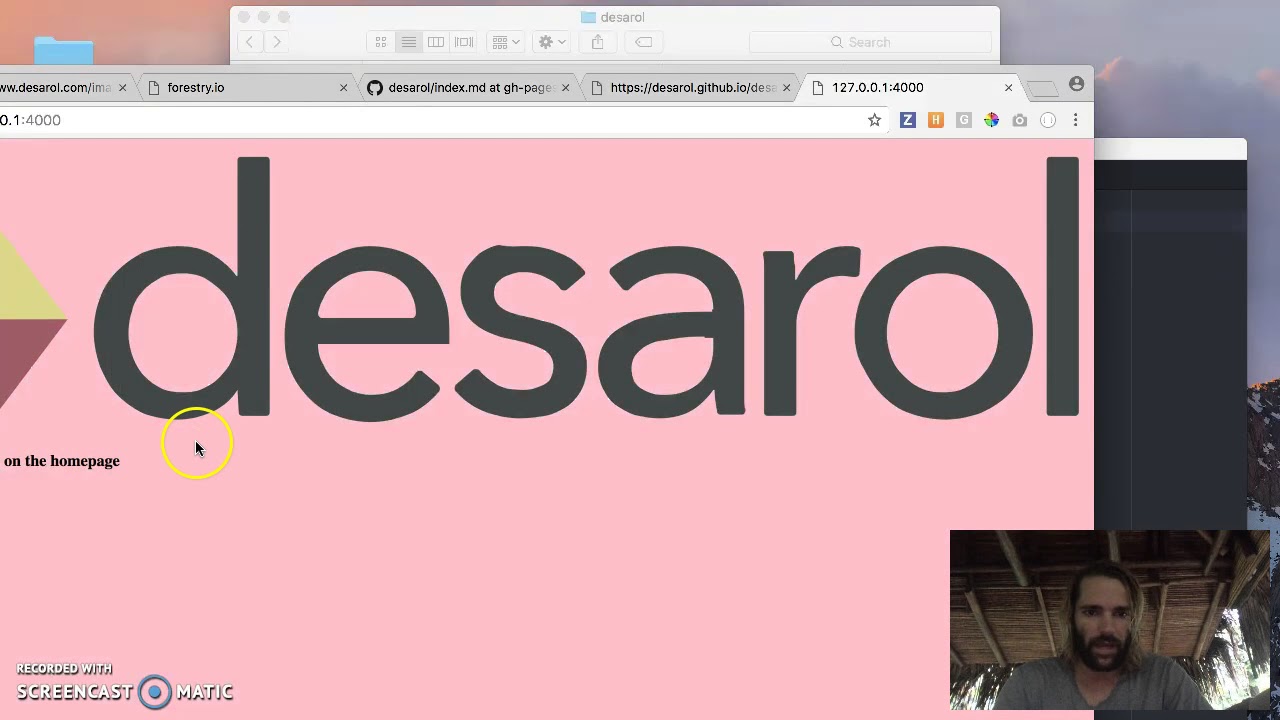Open the Chrome profile menu

(1076, 85)
